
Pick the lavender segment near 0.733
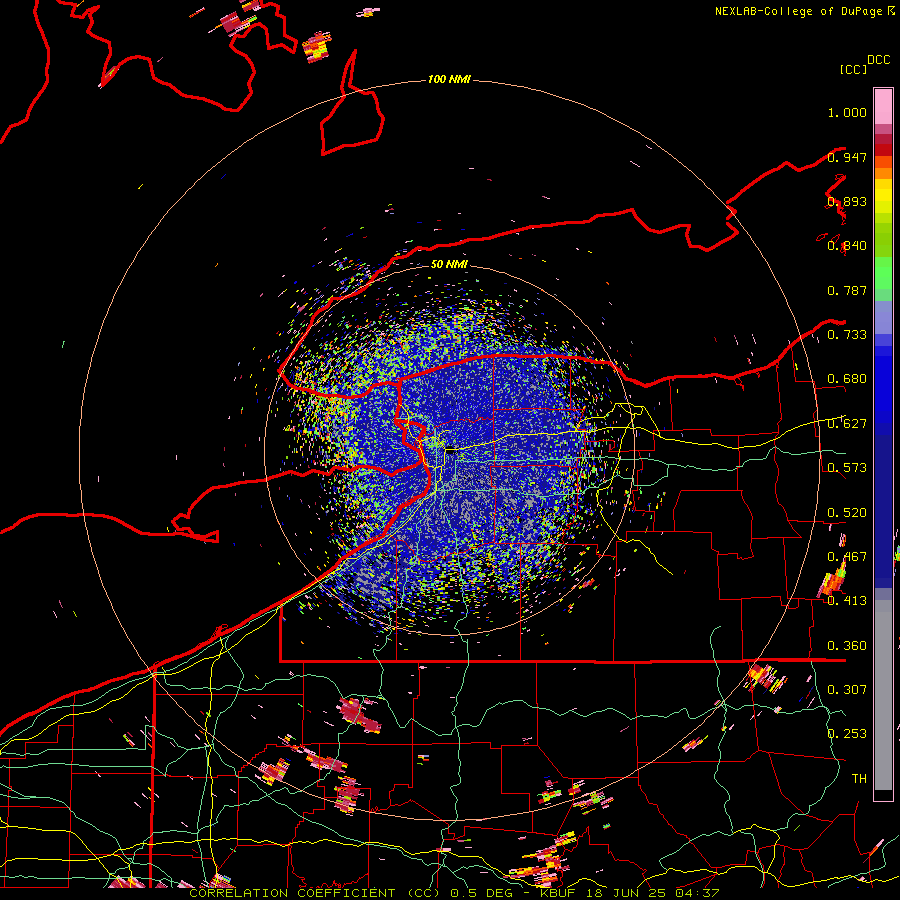click(883, 317)
